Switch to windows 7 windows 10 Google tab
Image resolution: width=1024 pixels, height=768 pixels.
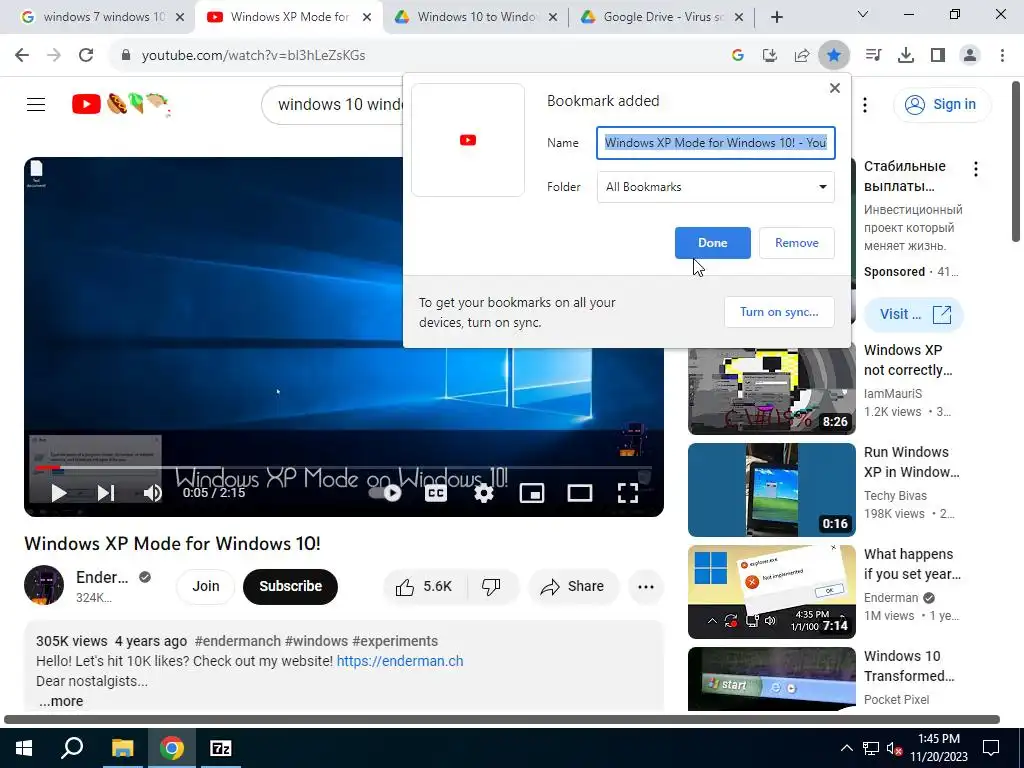click(x=102, y=17)
